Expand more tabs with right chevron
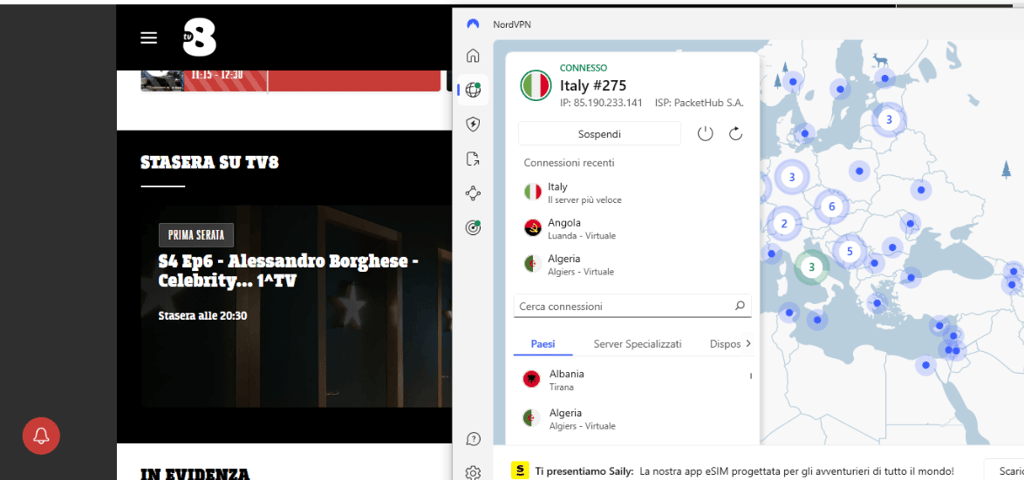1024x480 pixels. [748, 344]
